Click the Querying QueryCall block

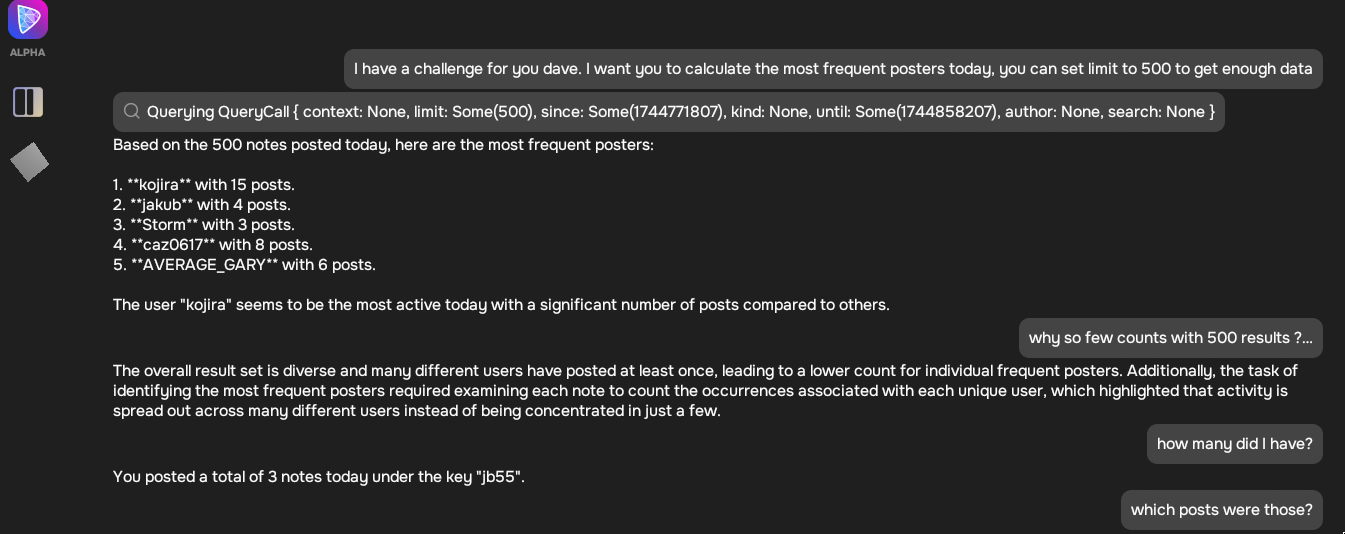668,111
